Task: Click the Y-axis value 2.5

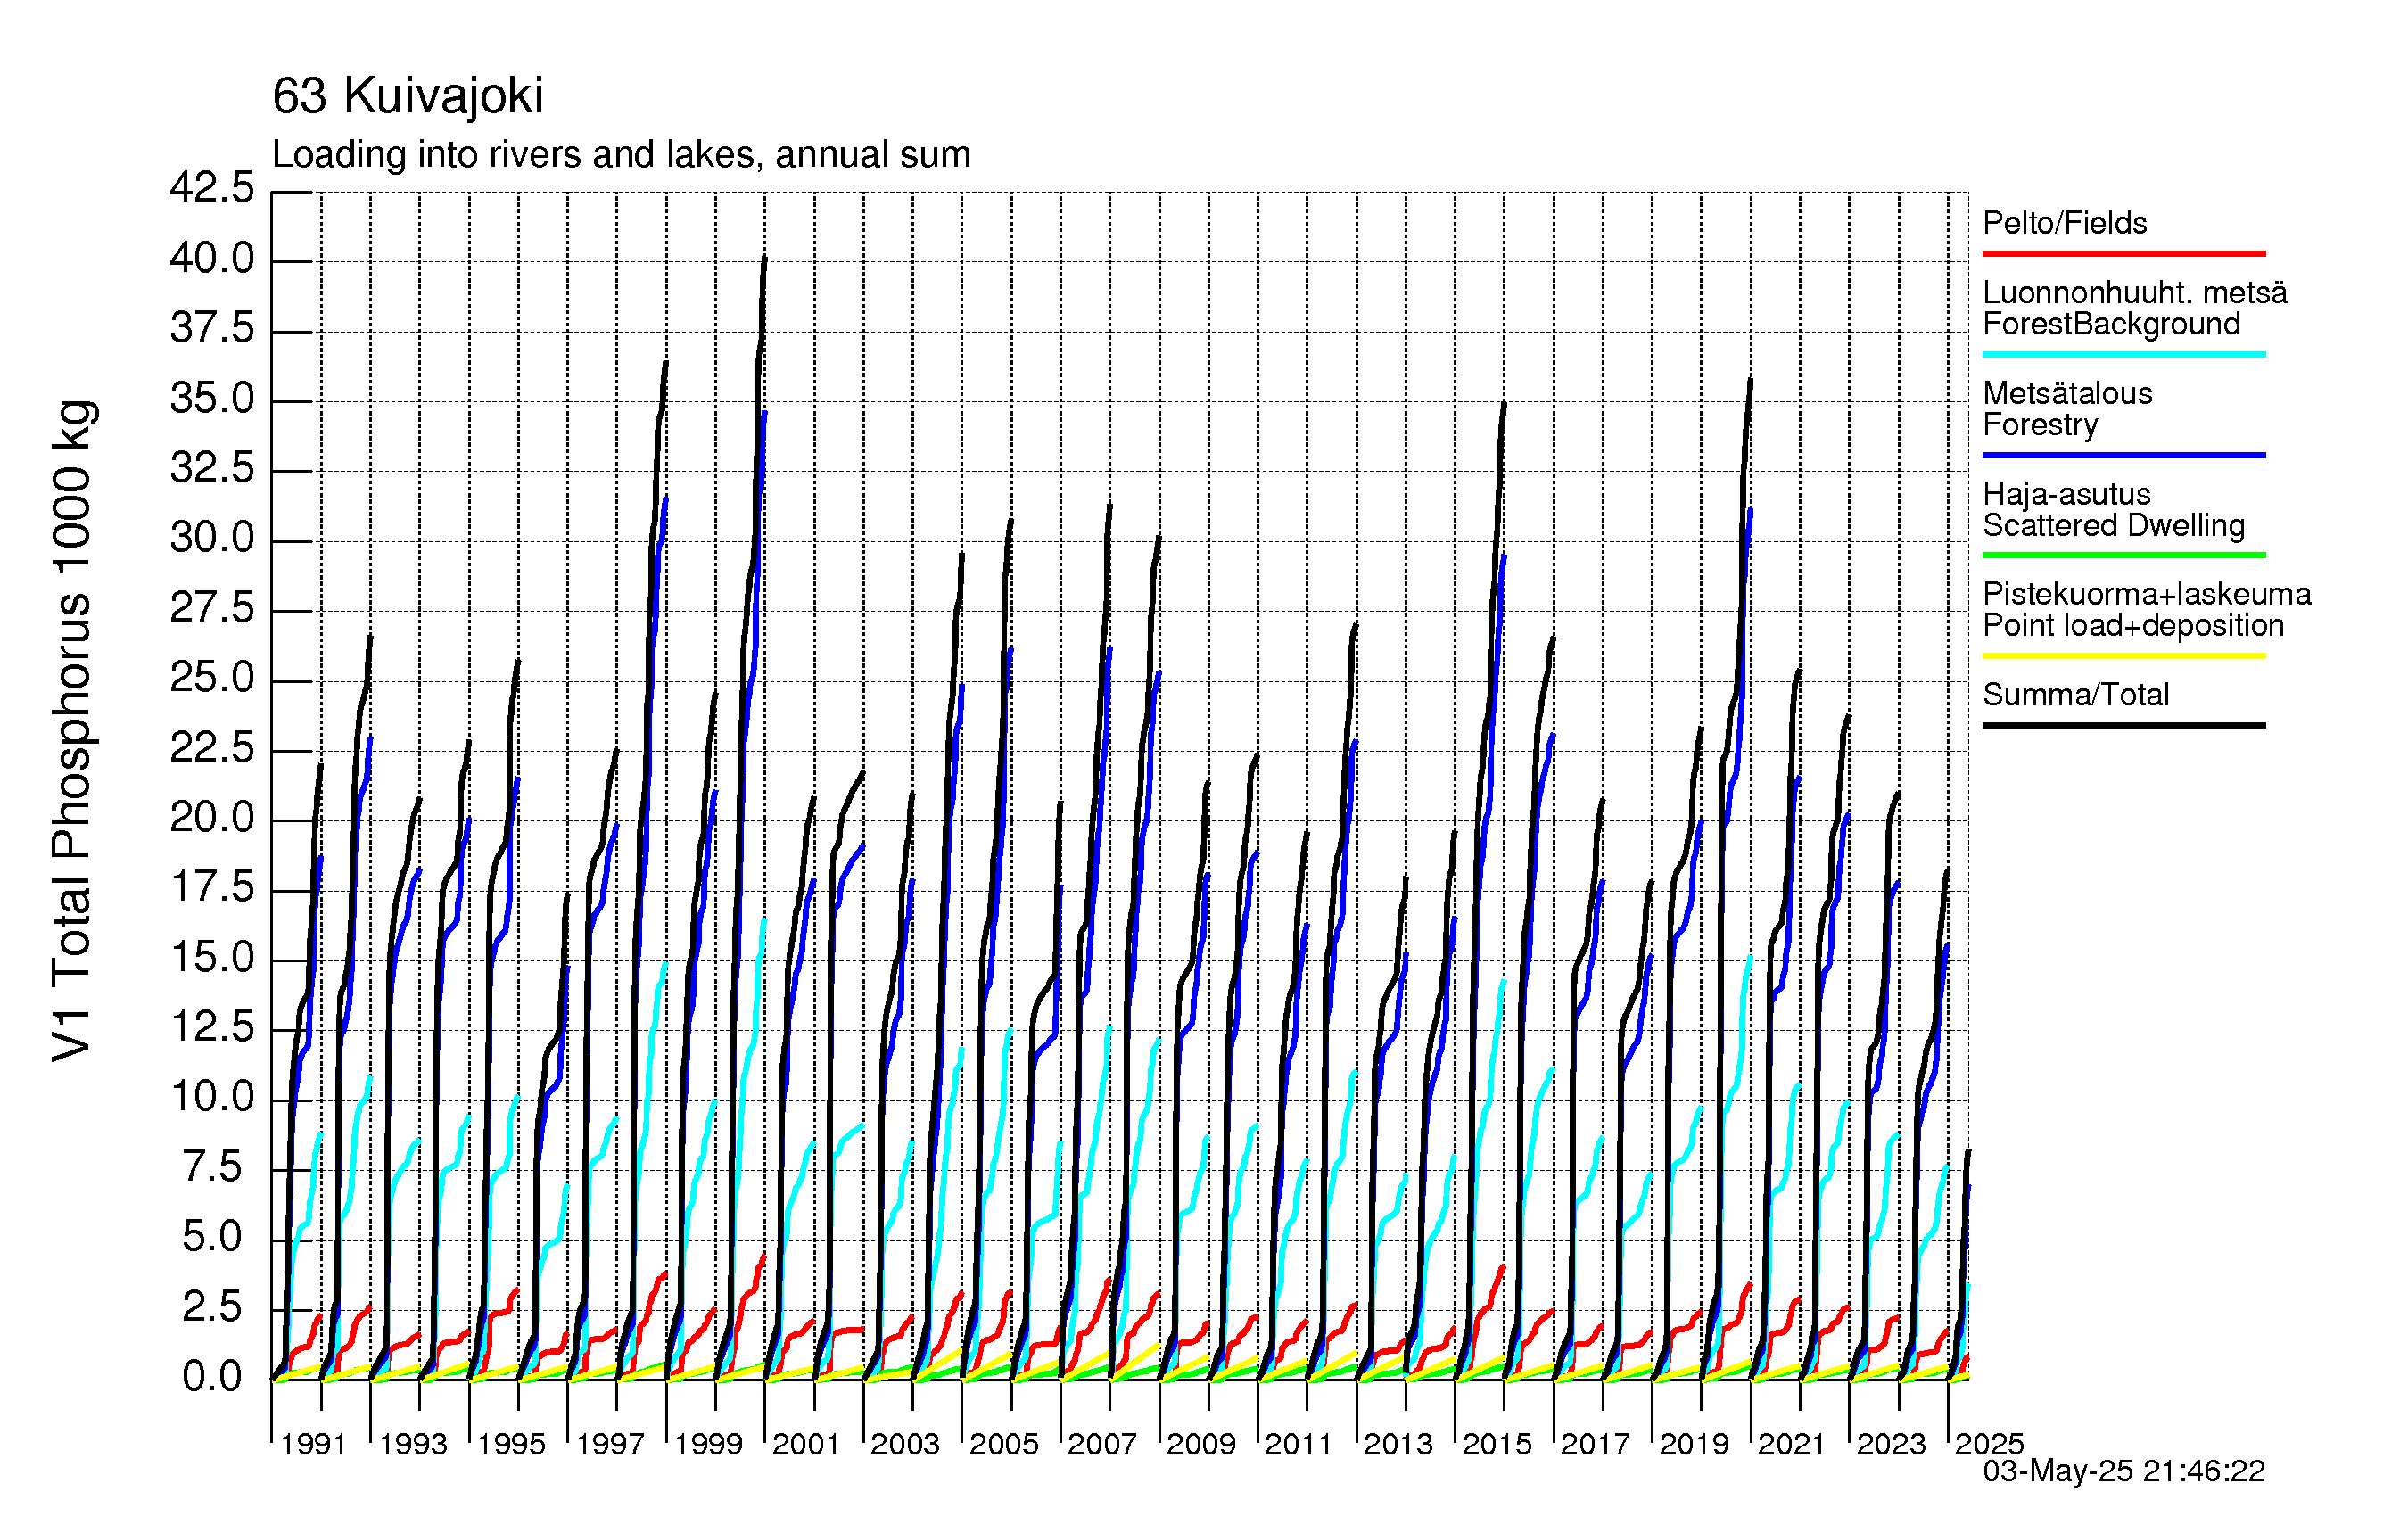Action: (x=212, y=1308)
